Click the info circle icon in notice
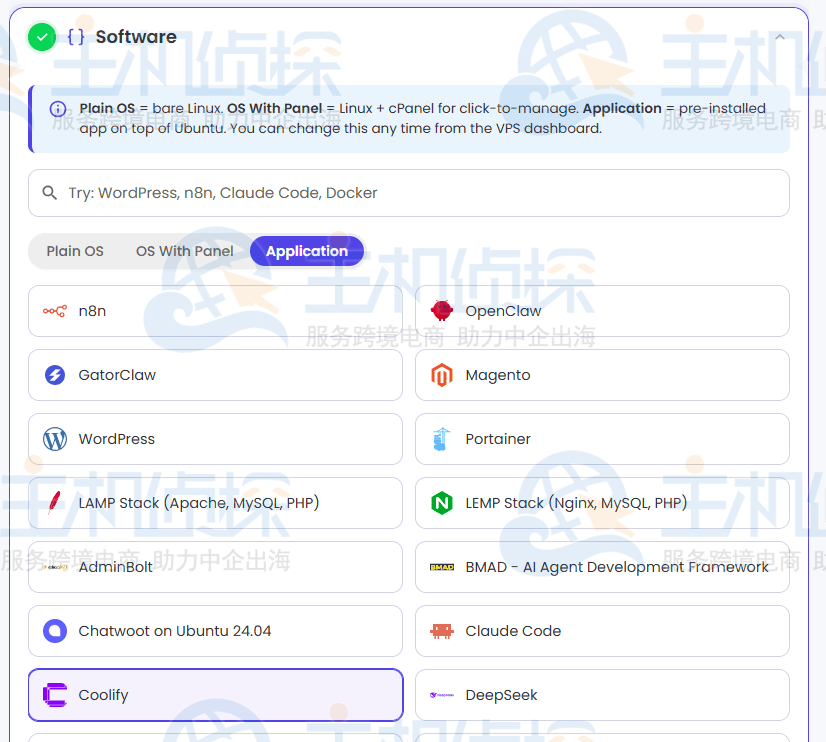826x742 pixels. click(x=57, y=109)
